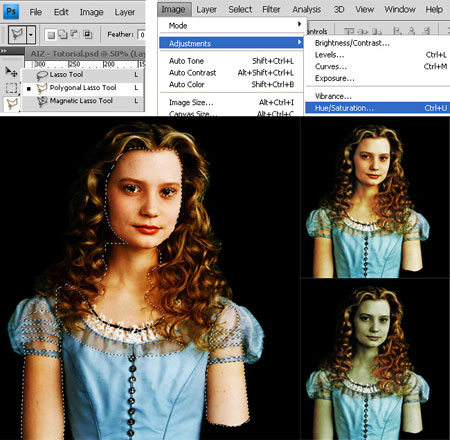Viewport: 450px width, 440px height.
Task: Click the Feather value input field
Action: click(x=142, y=34)
